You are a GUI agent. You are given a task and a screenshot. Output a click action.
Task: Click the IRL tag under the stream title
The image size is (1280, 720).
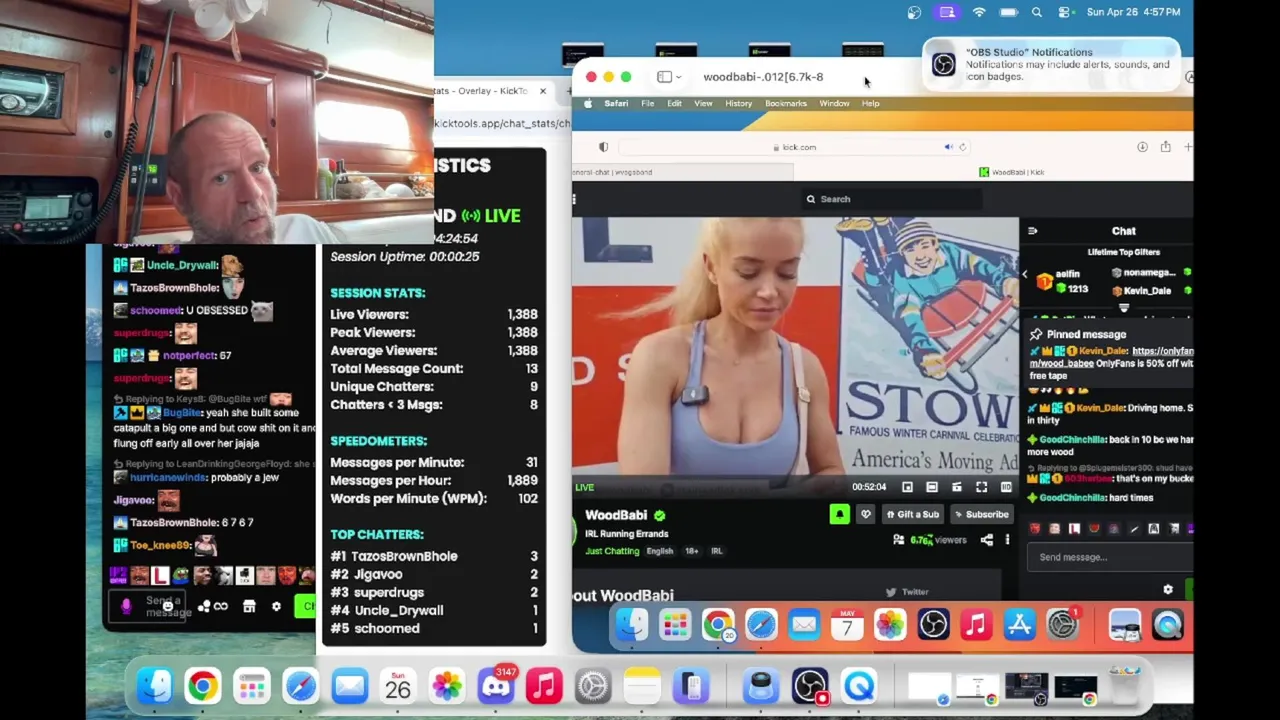(x=716, y=551)
